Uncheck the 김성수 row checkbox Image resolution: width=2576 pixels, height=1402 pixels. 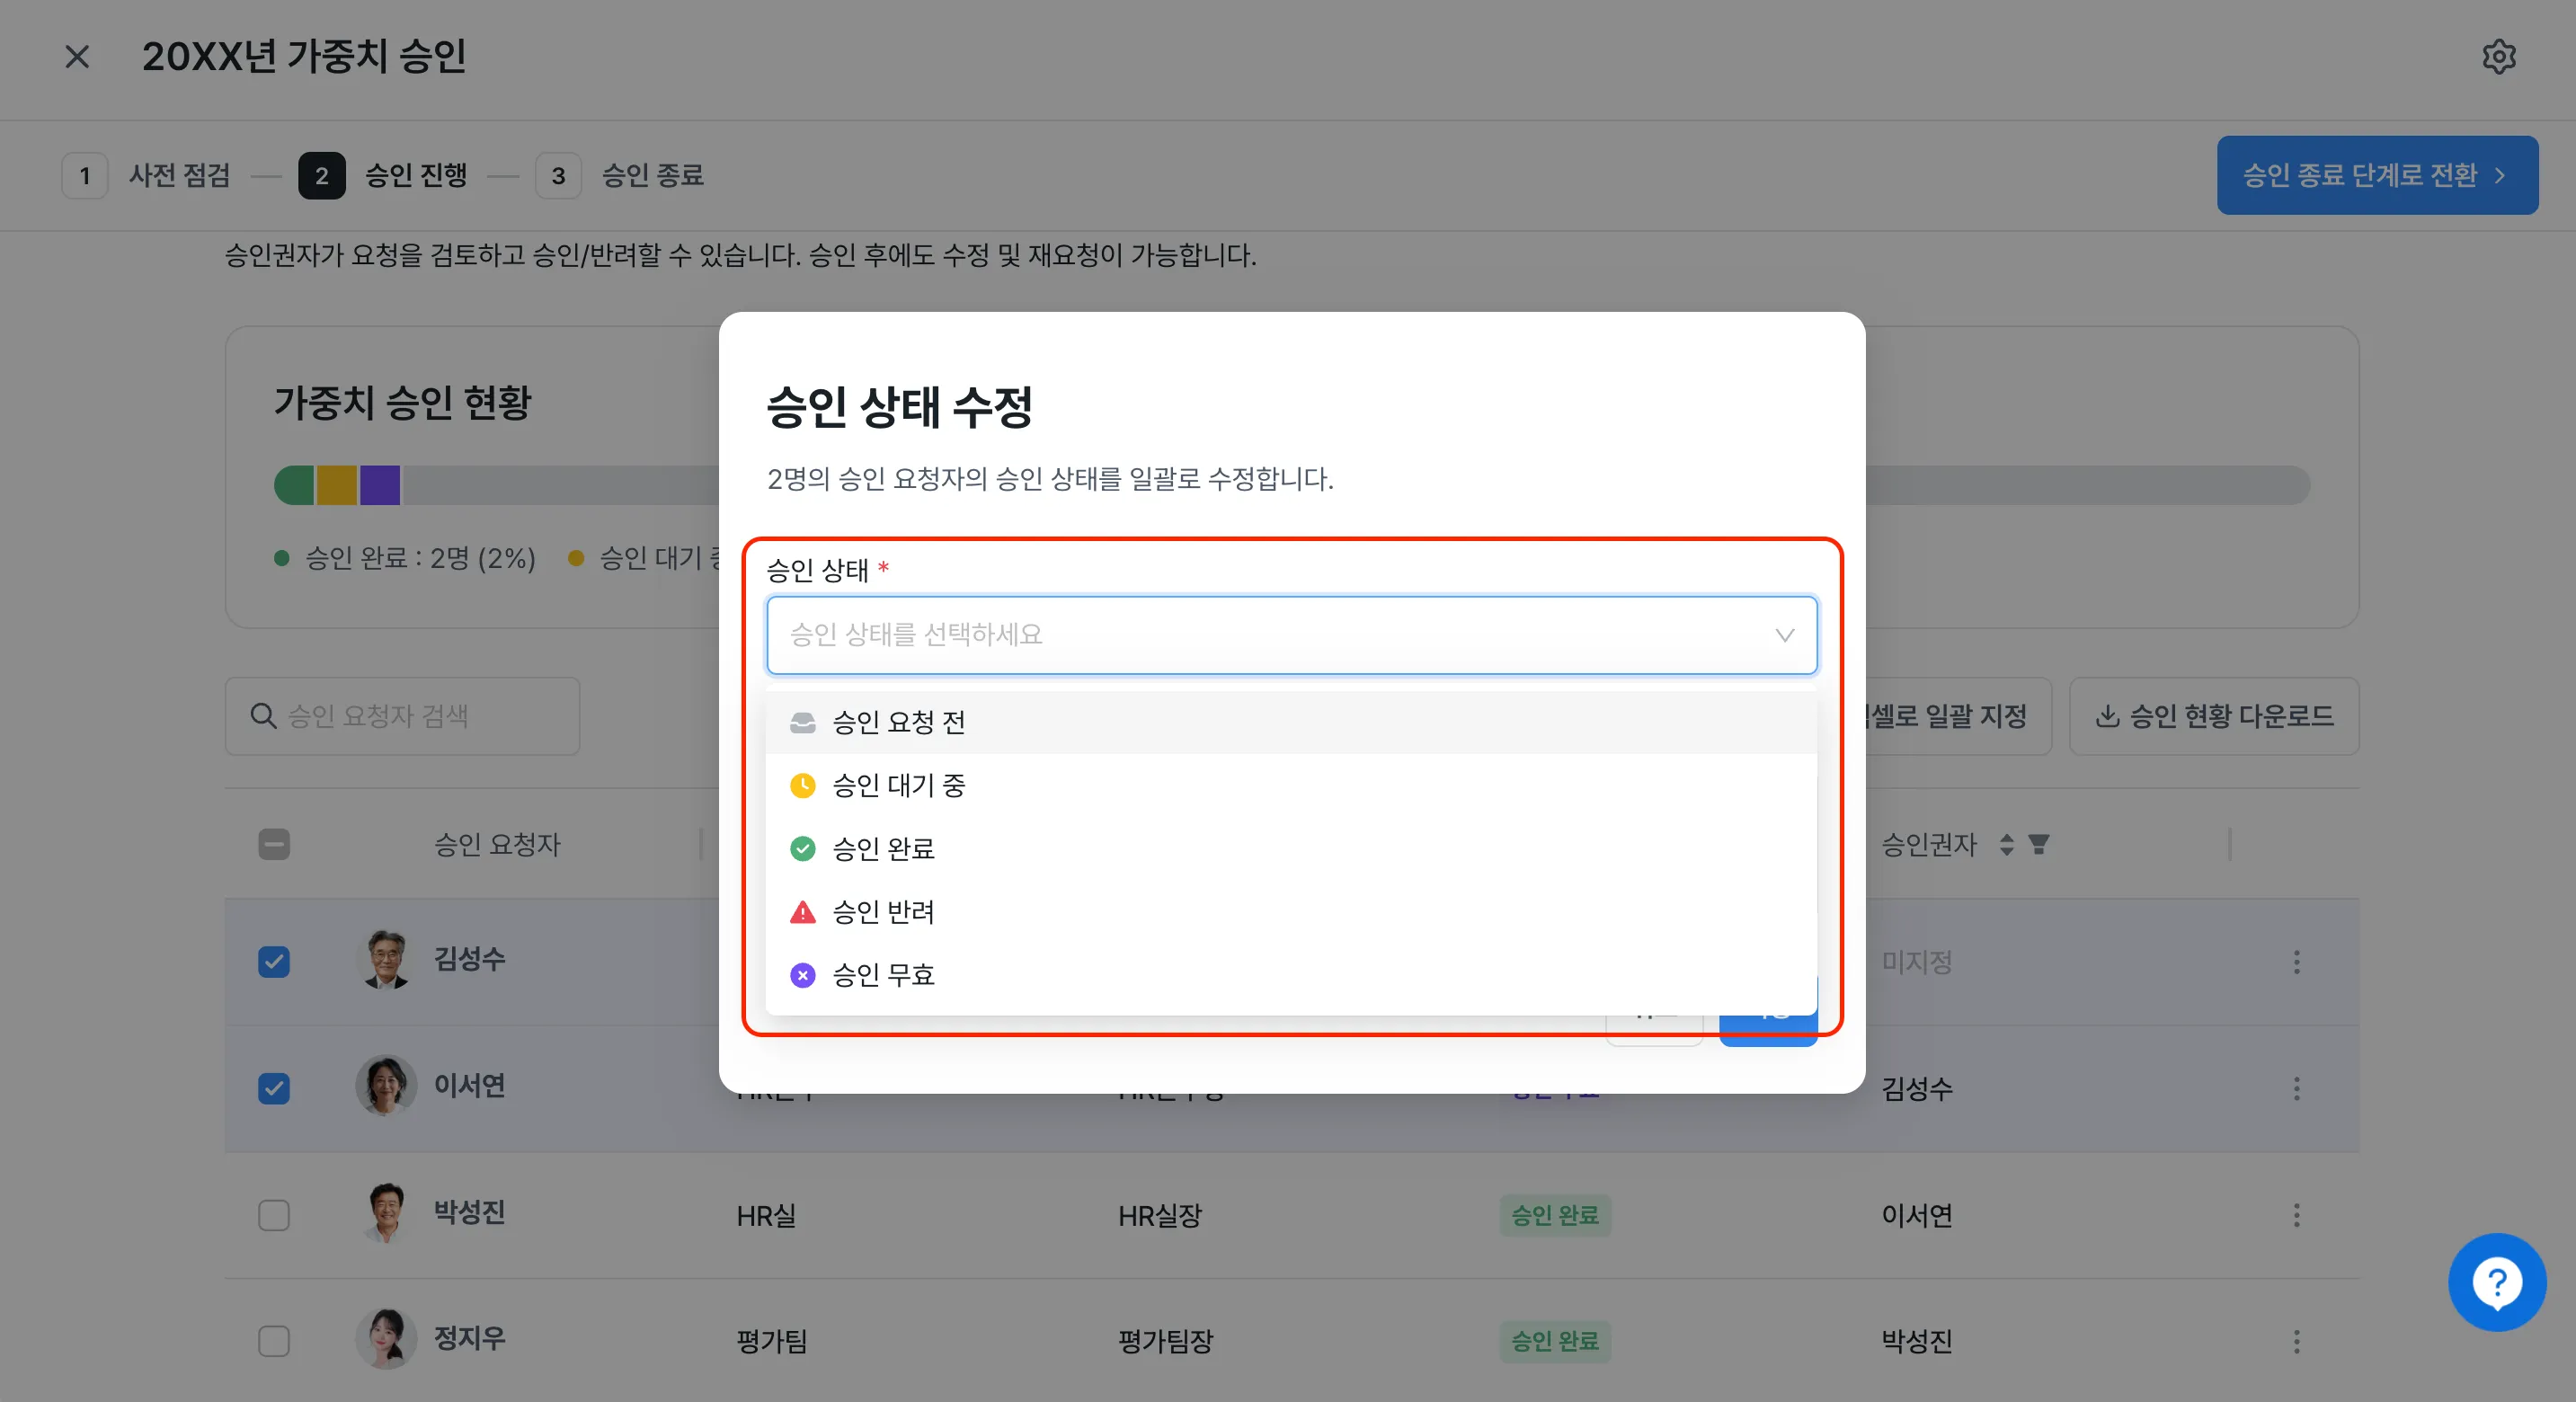click(274, 962)
